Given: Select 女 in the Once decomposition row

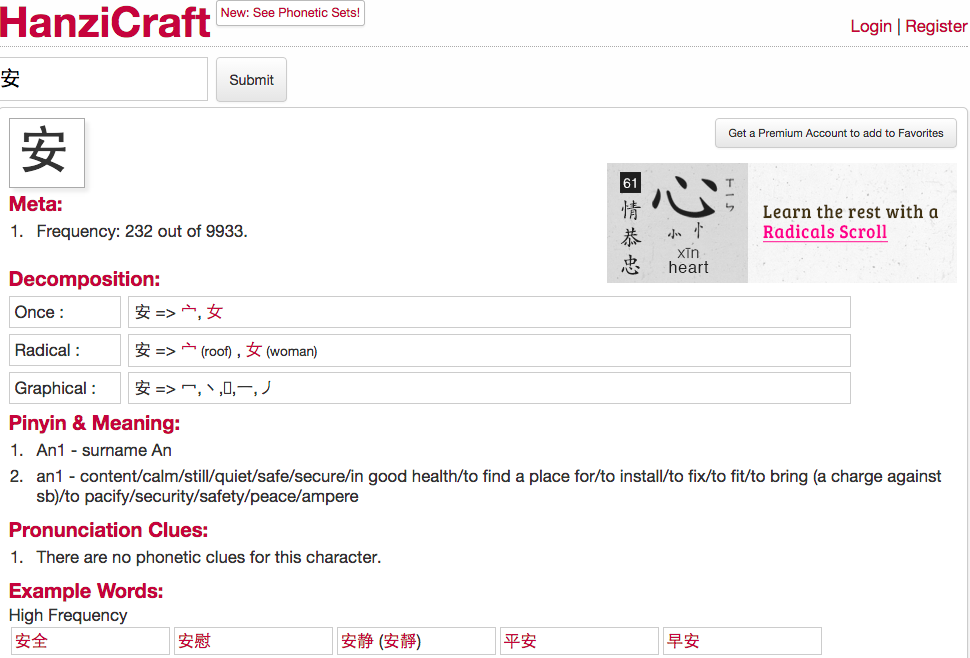Looking at the screenshot, I should pos(214,312).
